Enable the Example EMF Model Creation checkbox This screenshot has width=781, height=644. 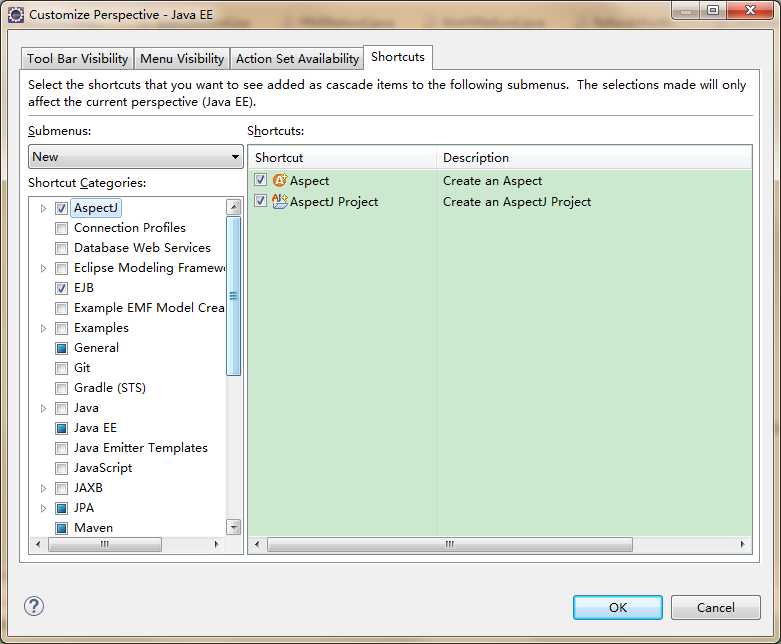click(x=61, y=308)
